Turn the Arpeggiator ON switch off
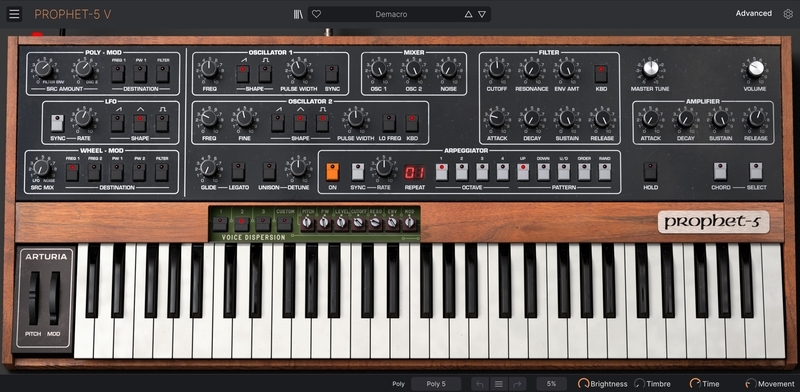The image size is (800, 392). [x=332, y=172]
